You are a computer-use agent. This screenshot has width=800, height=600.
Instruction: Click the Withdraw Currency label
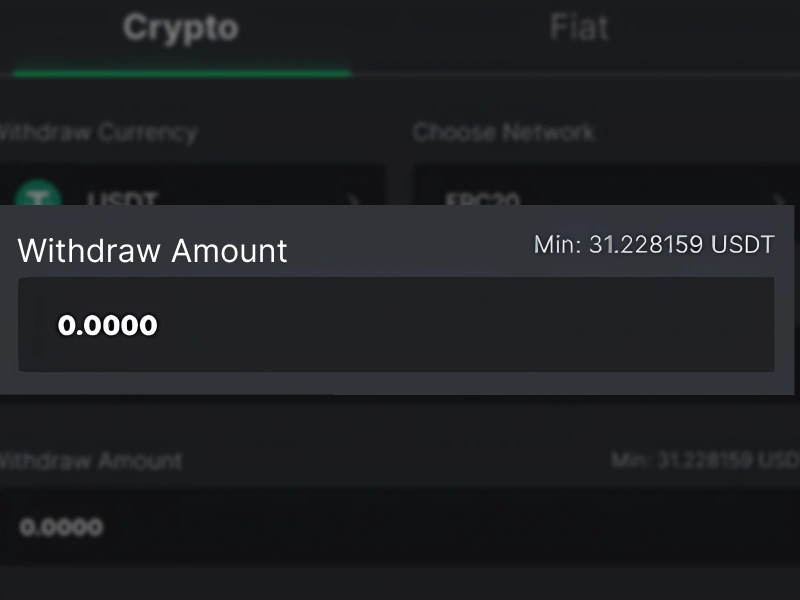(98, 132)
